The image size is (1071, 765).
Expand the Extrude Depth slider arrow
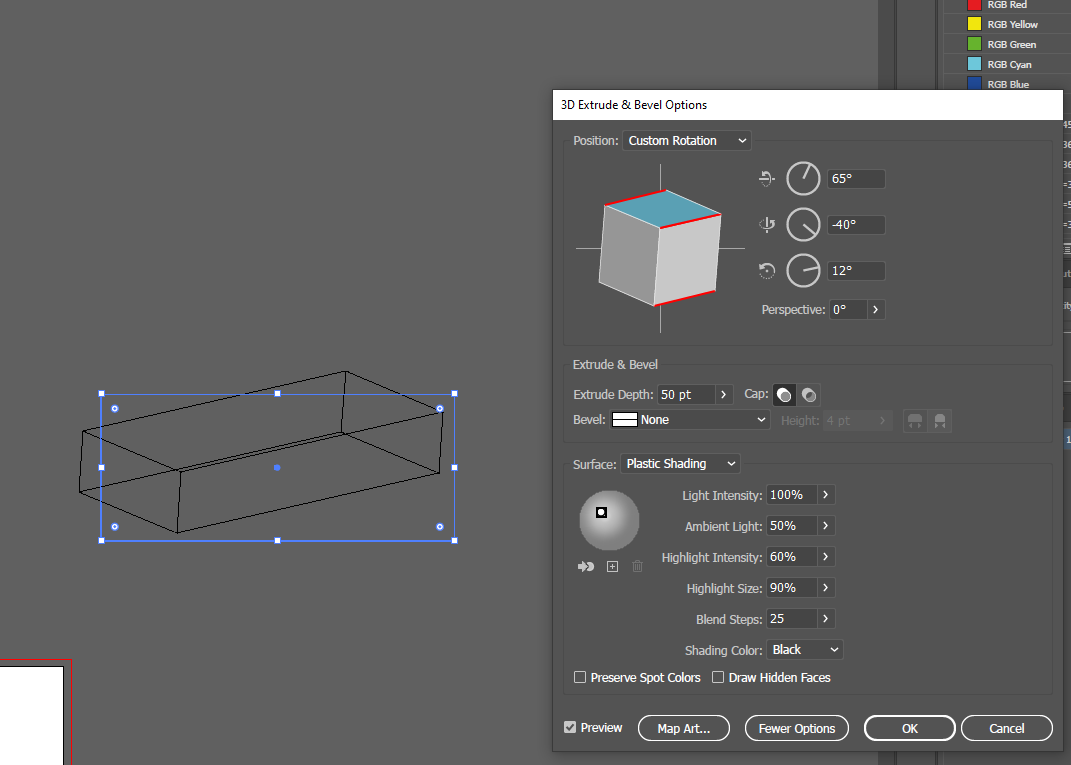click(724, 394)
